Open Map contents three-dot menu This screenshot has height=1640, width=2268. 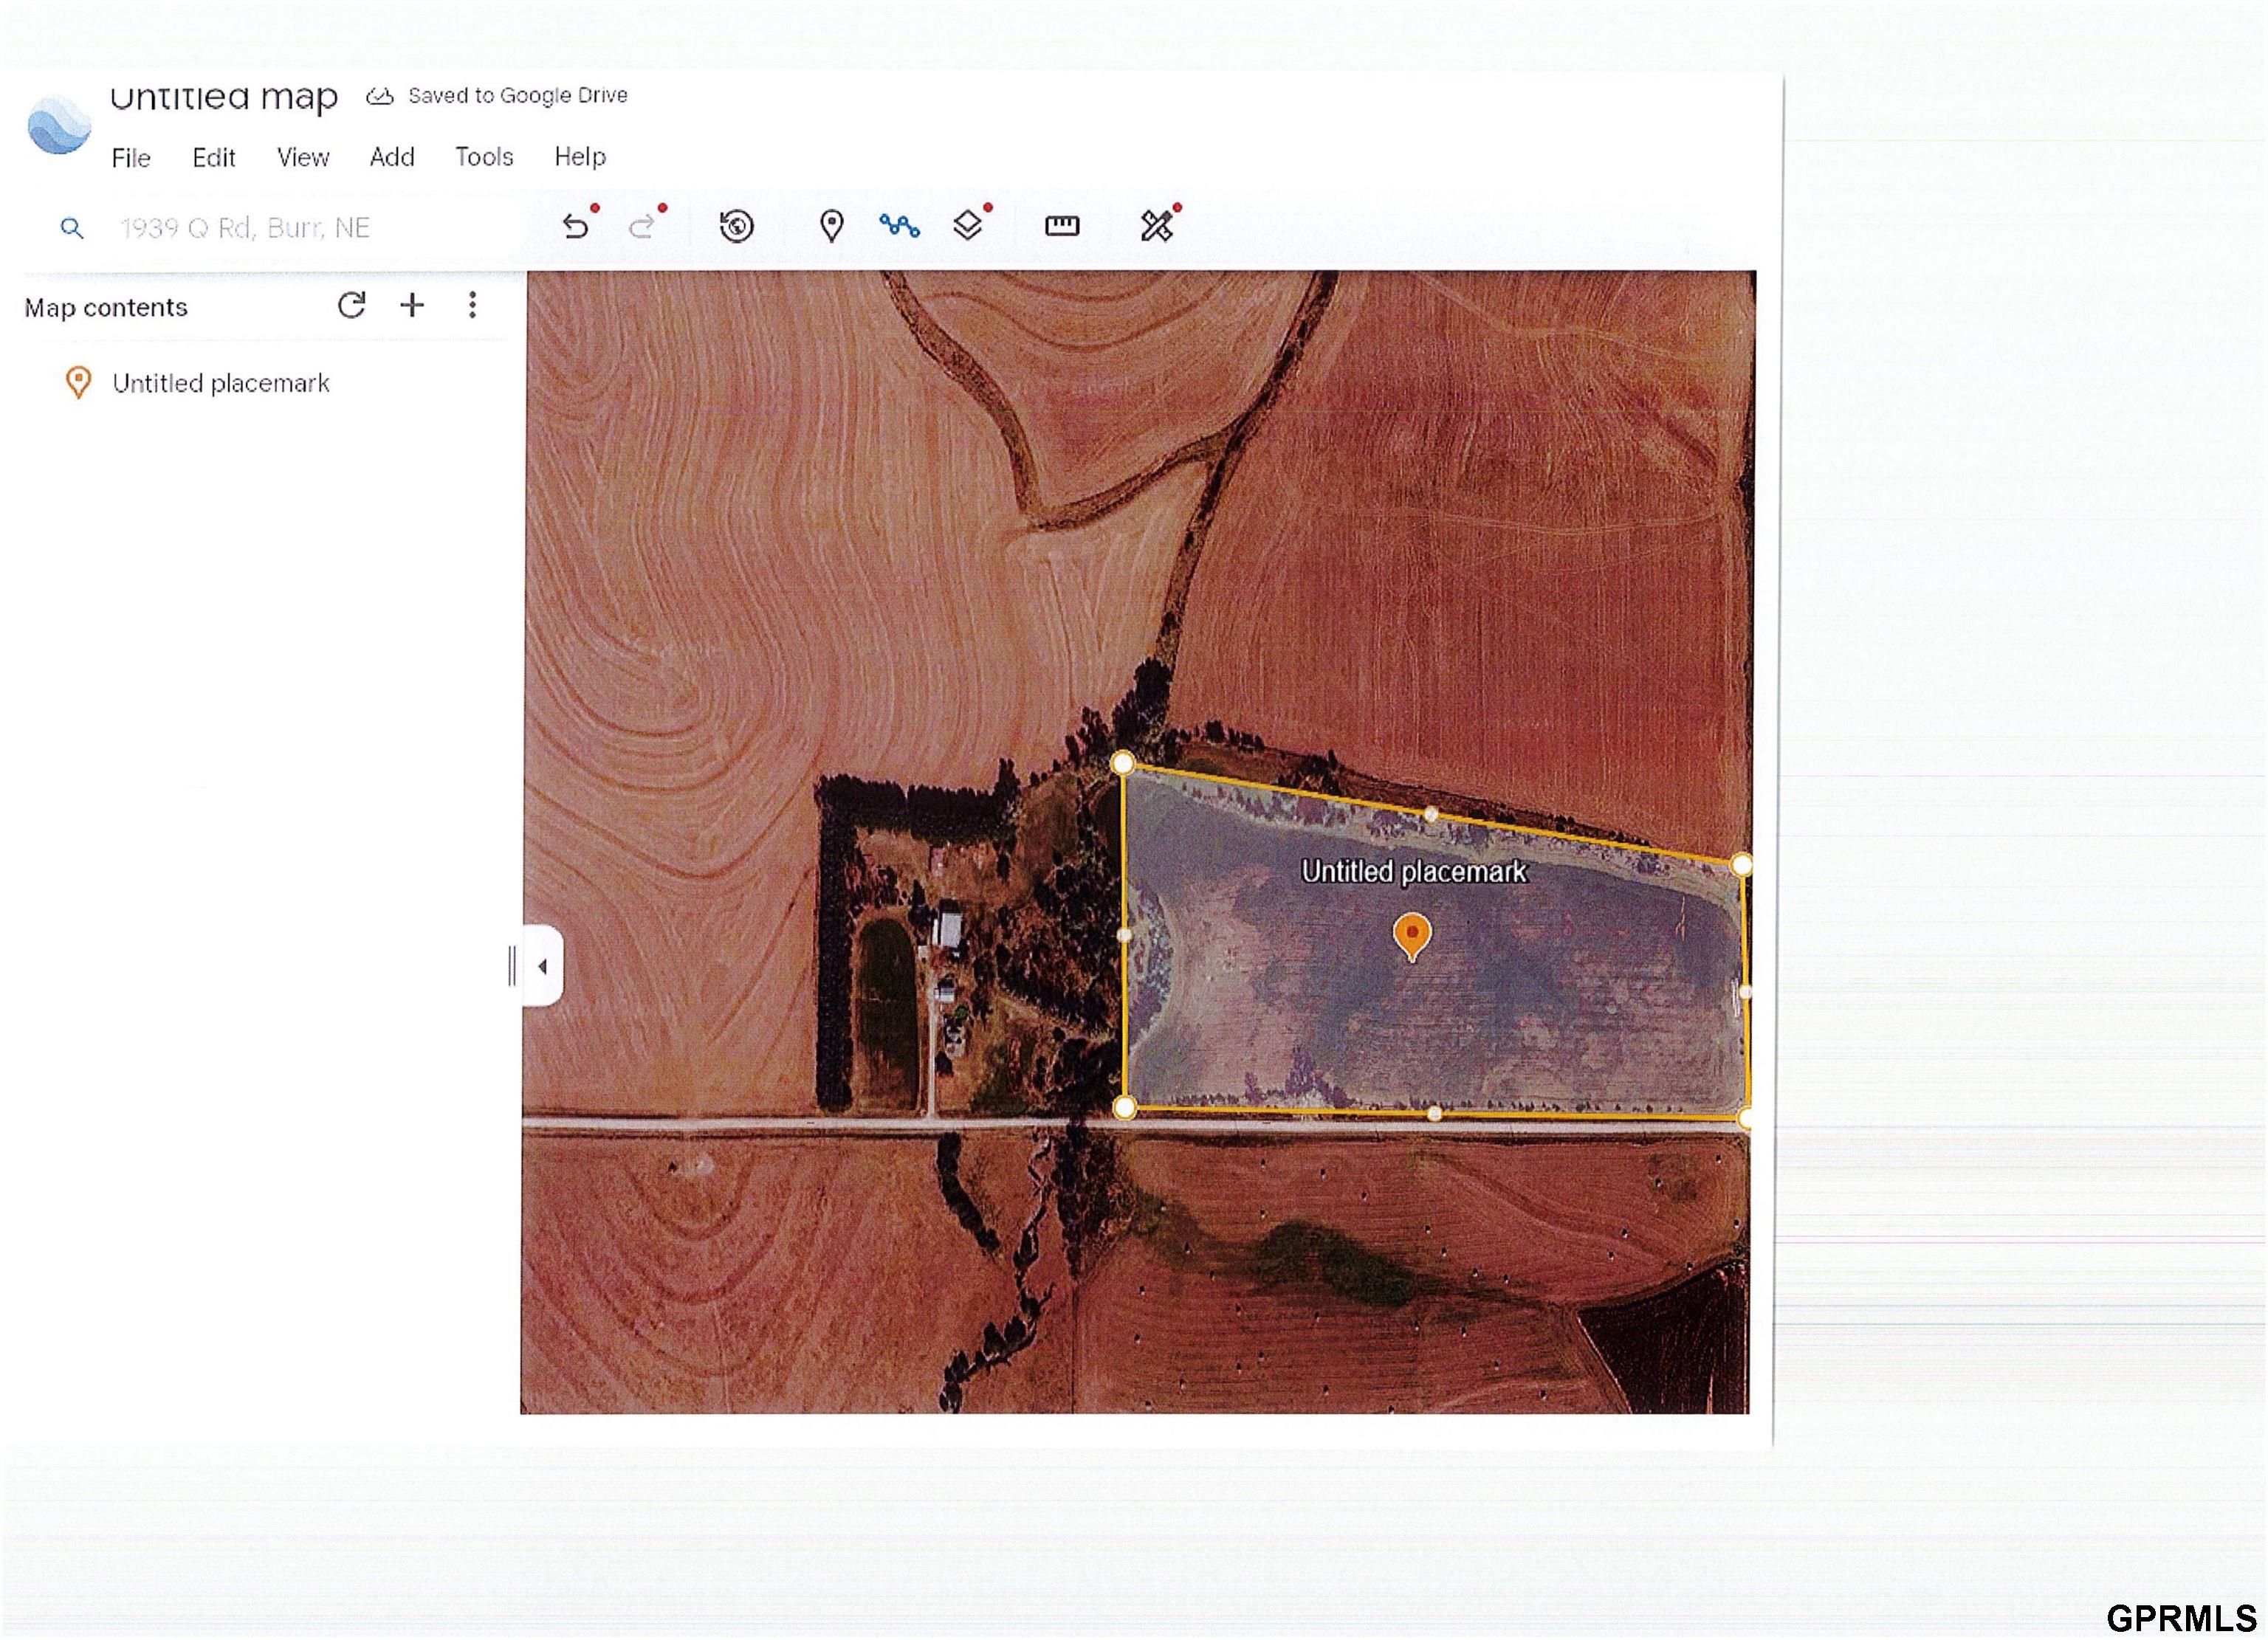pos(472,305)
